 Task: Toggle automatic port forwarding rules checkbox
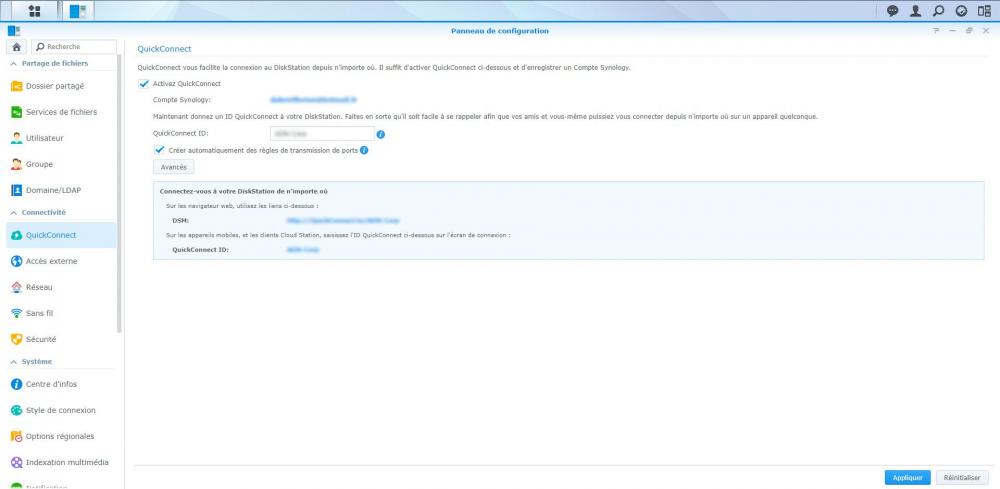tap(159, 150)
